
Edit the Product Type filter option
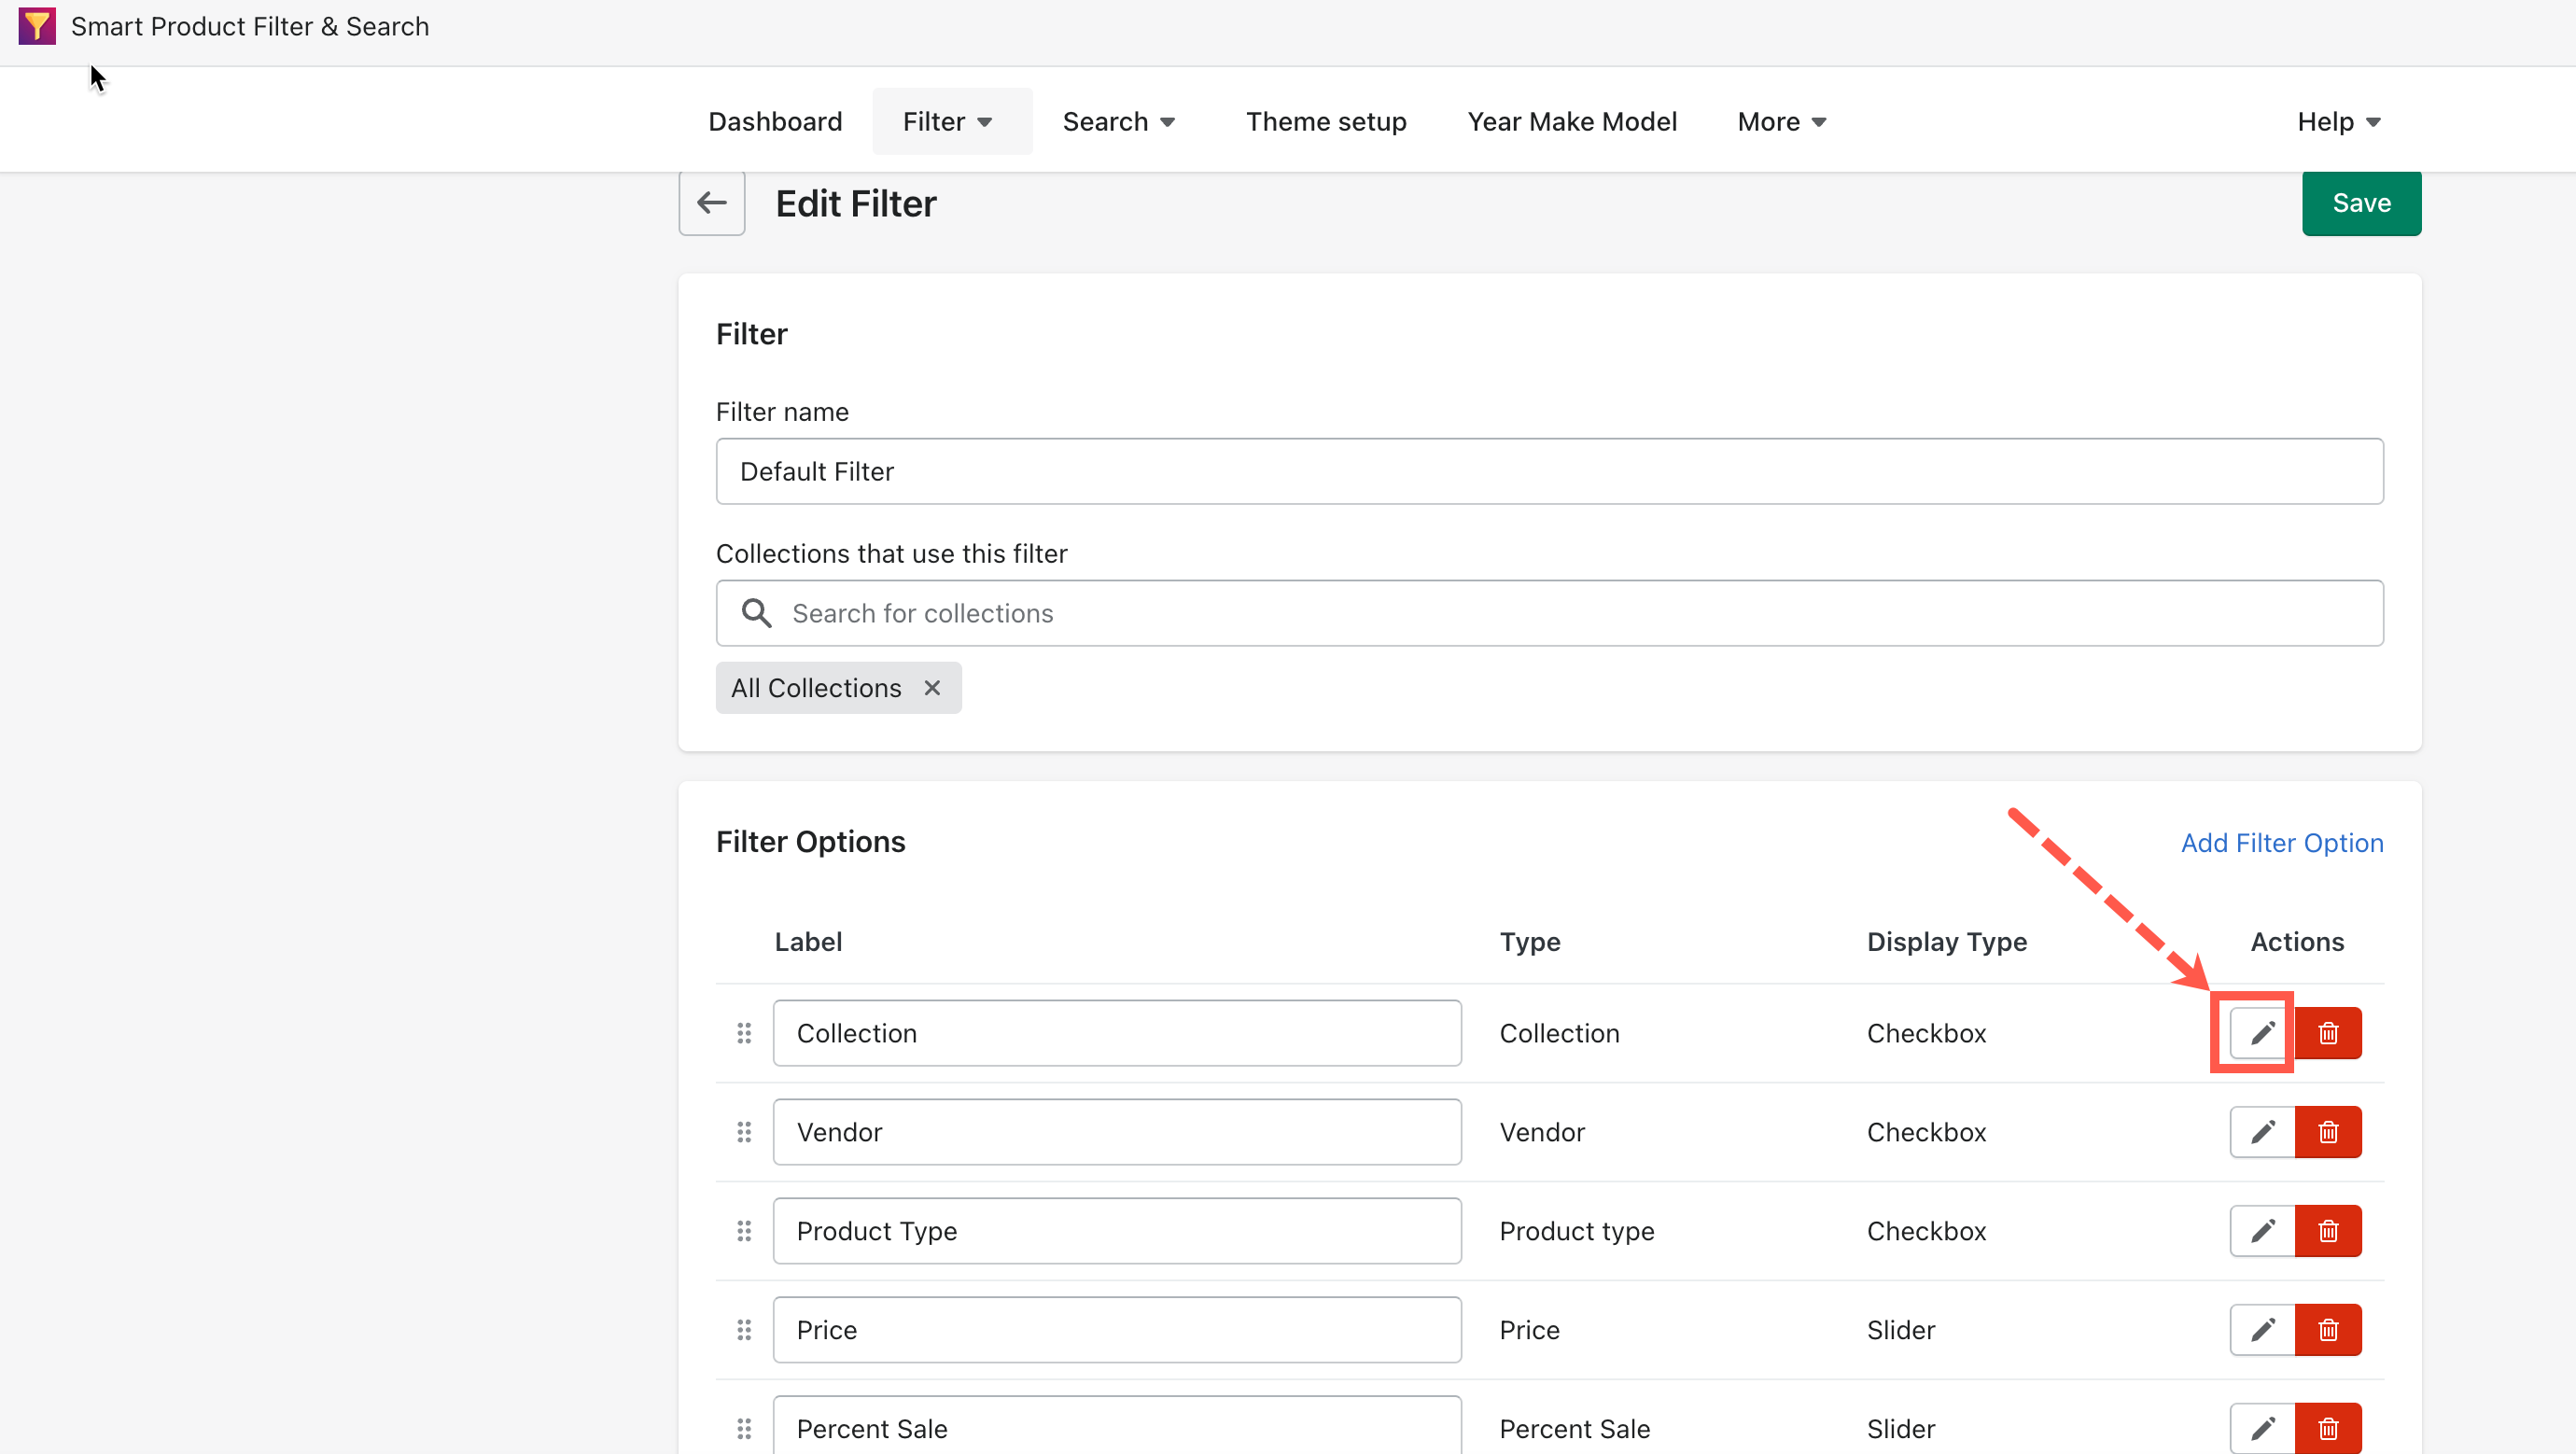(2261, 1230)
